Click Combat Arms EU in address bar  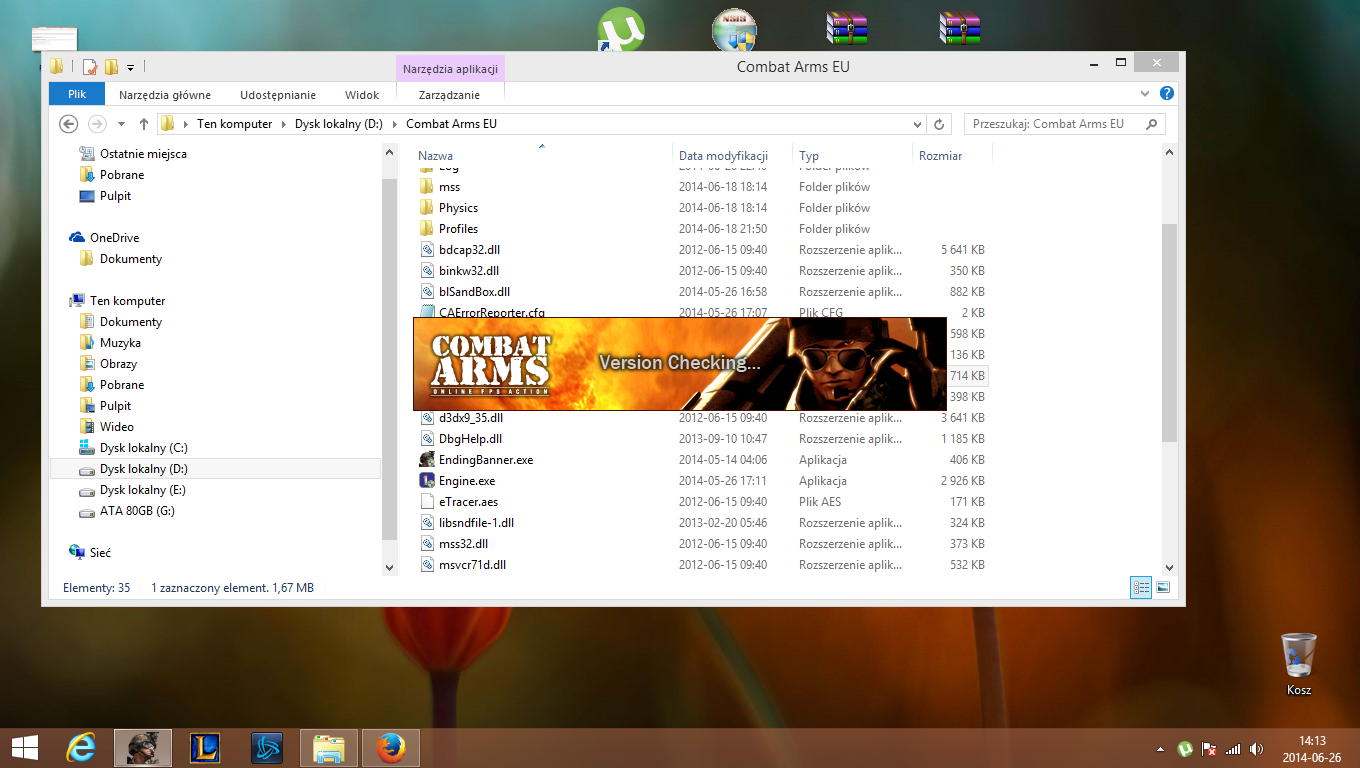[x=451, y=124]
